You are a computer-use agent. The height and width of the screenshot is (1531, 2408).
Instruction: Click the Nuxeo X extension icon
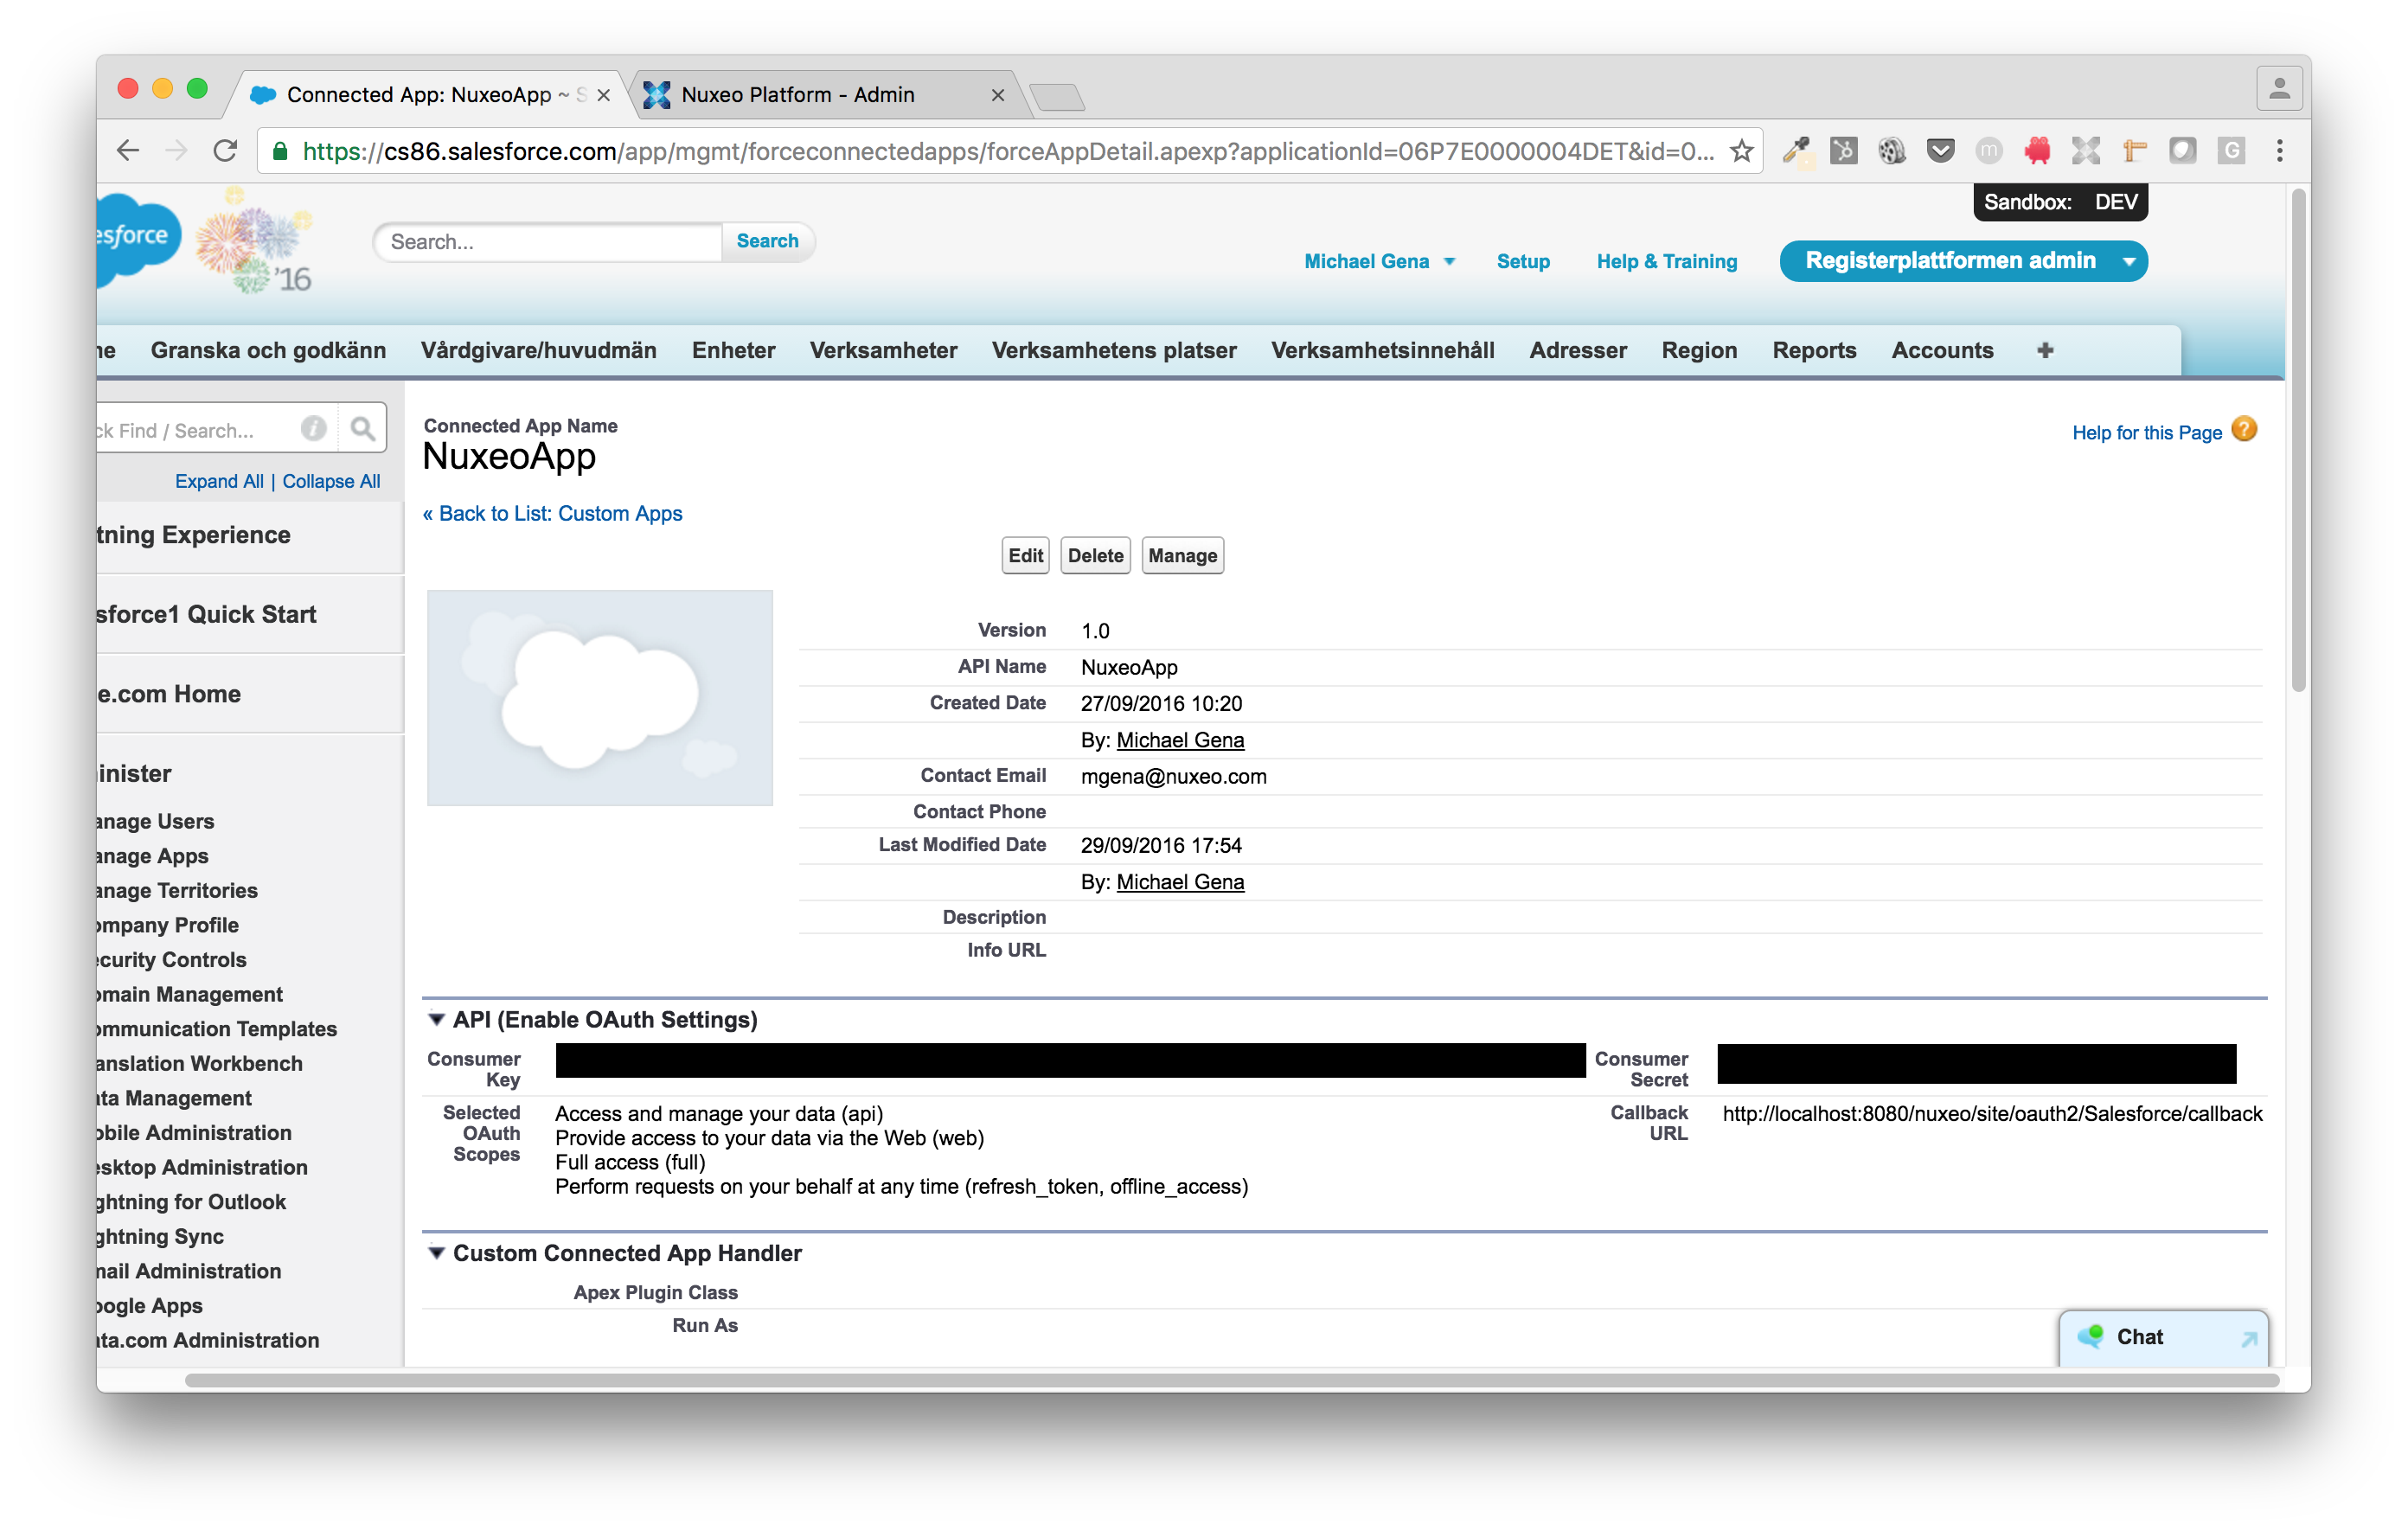coord(2086,151)
